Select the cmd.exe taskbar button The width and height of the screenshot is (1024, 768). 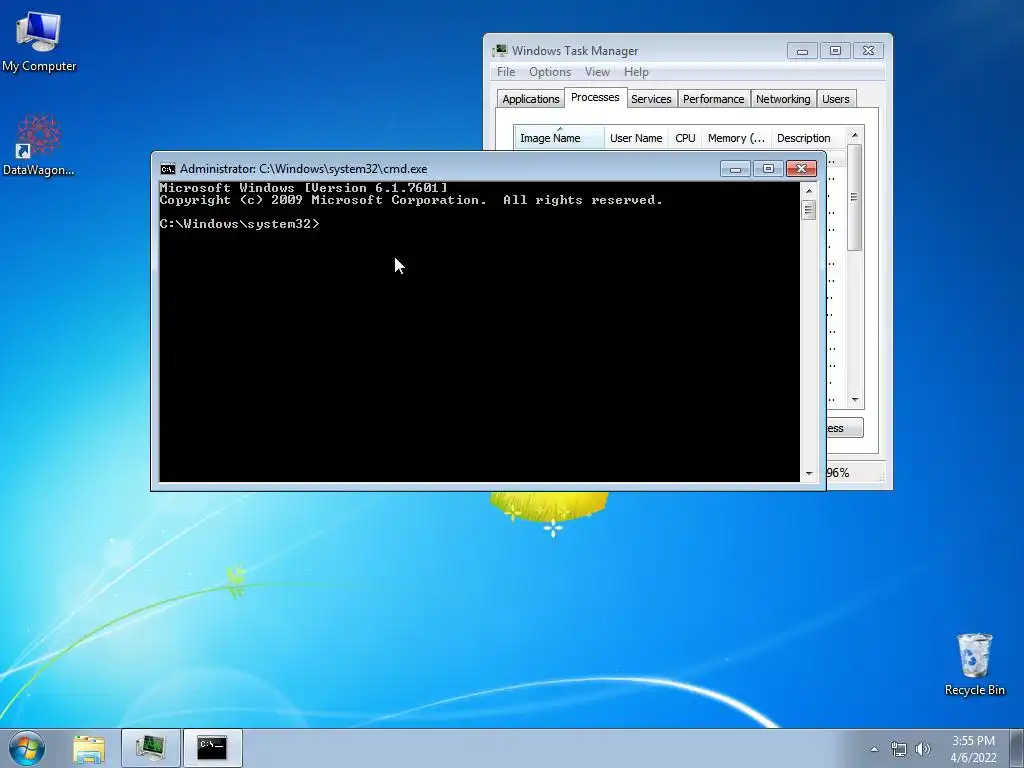point(212,748)
